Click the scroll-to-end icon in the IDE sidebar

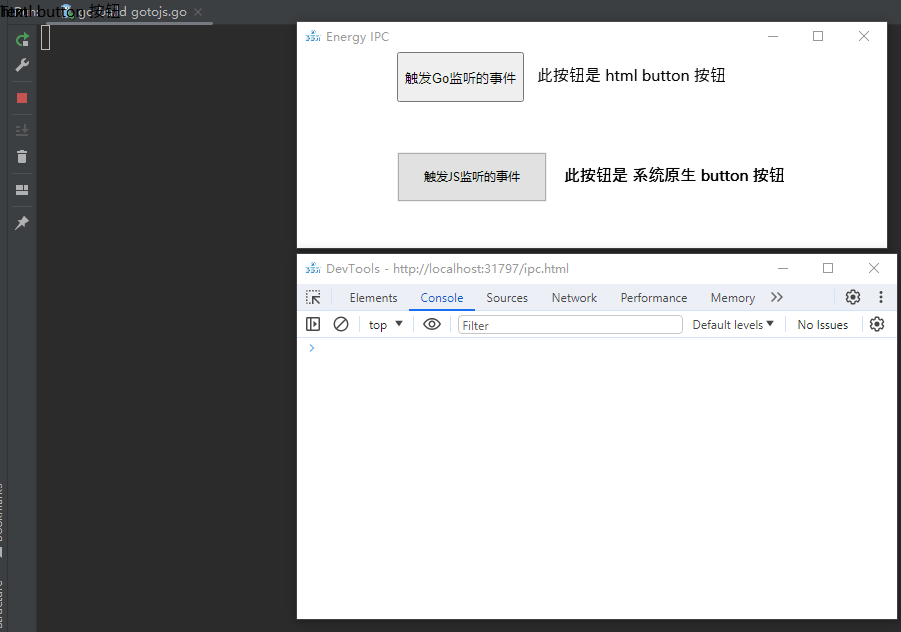click(22, 130)
